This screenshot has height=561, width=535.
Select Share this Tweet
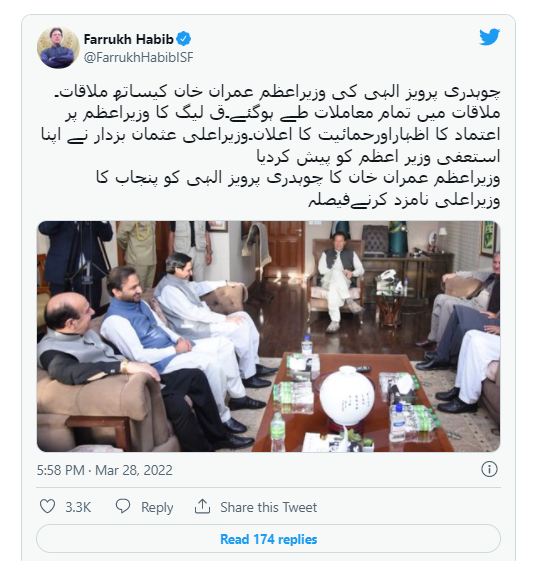[269, 507]
